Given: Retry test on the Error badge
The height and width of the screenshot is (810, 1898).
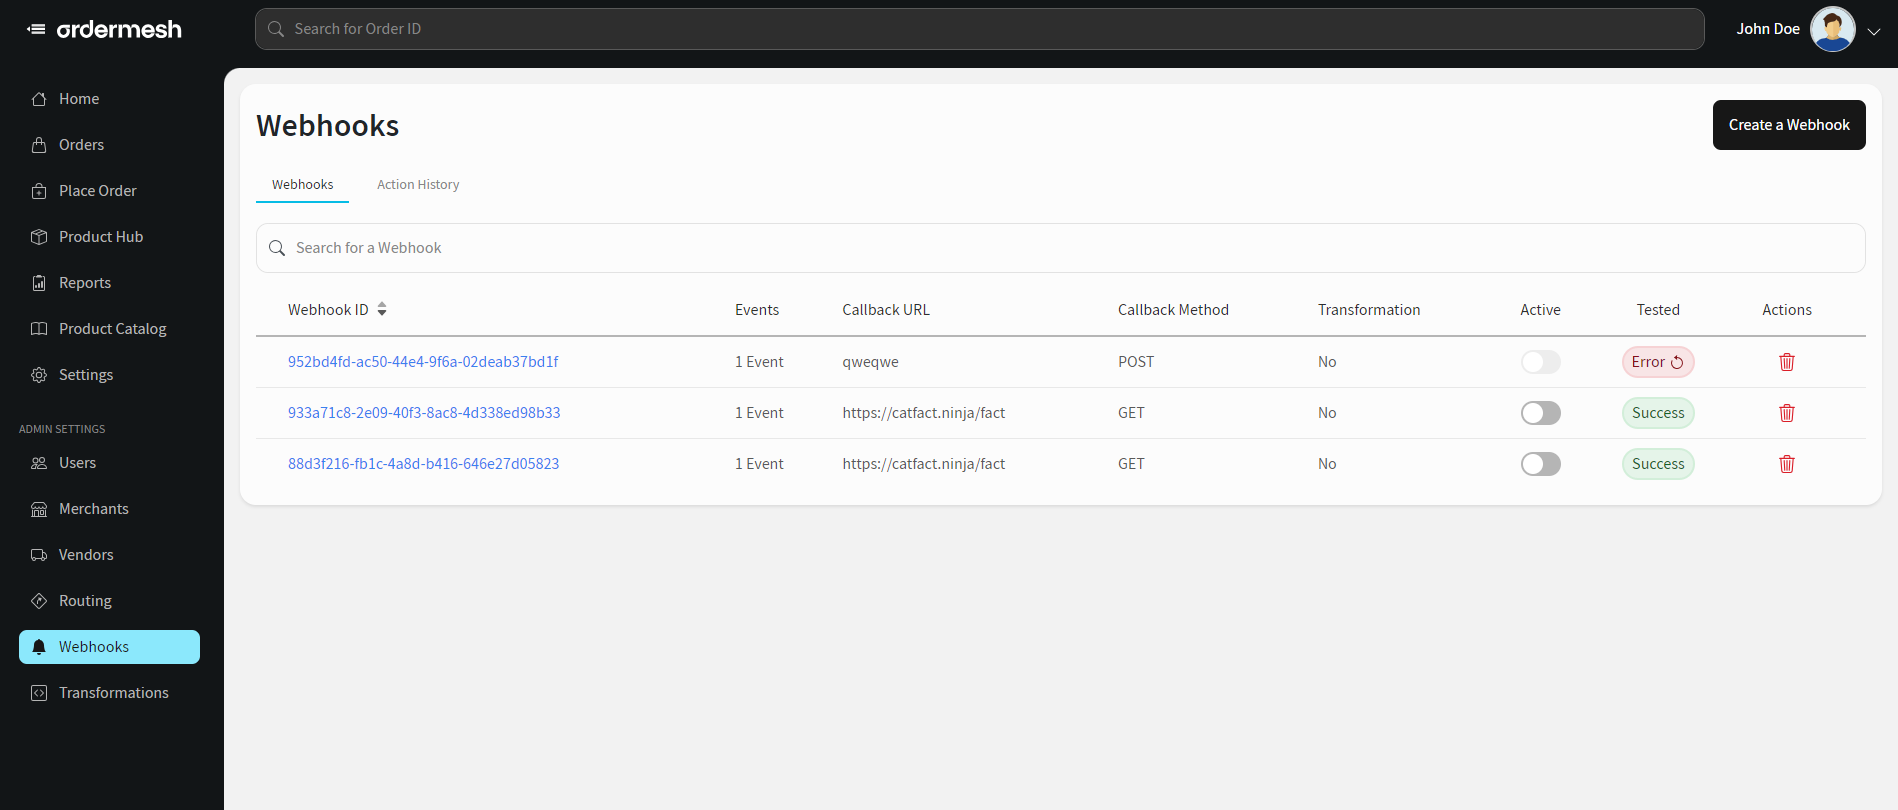Looking at the screenshot, I should pos(1676,362).
